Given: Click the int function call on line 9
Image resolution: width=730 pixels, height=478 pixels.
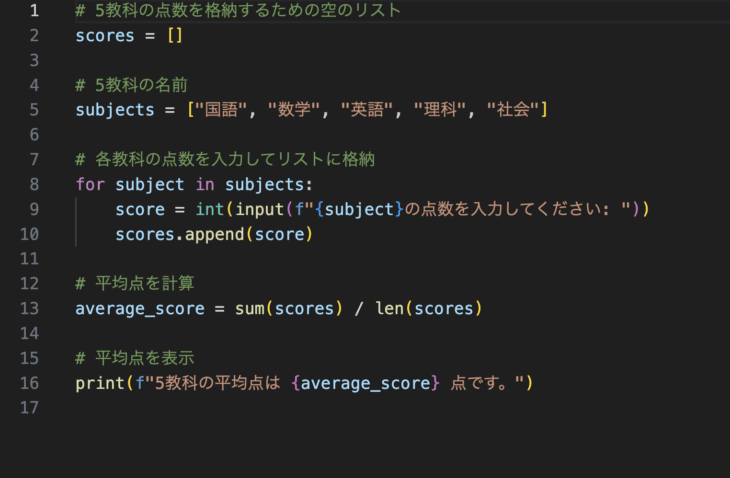Looking at the screenshot, I should point(210,209).
